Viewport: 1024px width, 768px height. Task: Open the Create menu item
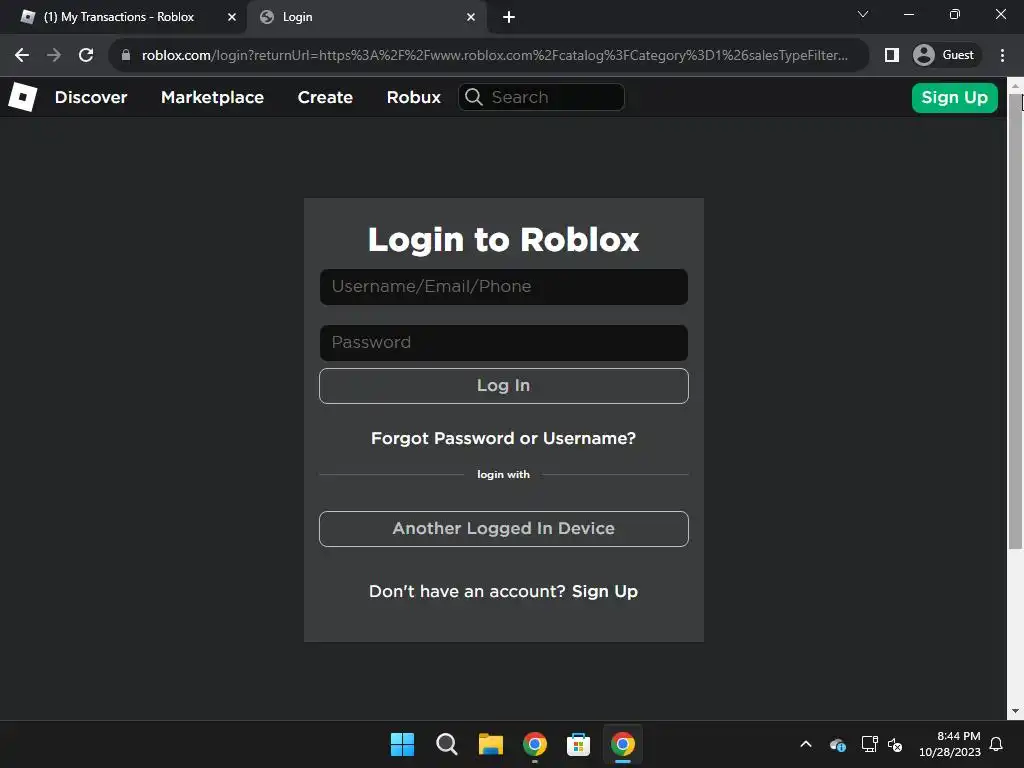pos(325,97)
